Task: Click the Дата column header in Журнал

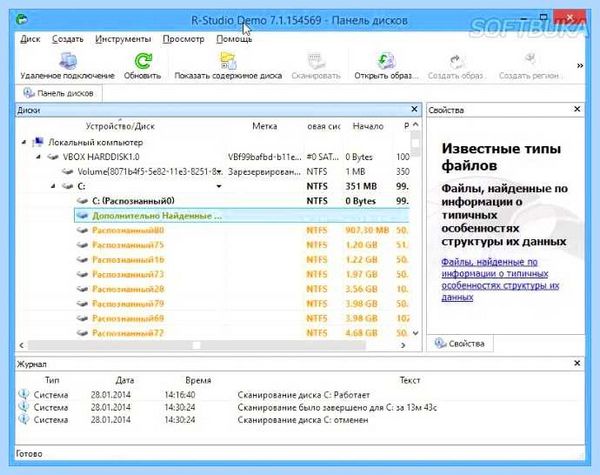Action: click(125, 380)
